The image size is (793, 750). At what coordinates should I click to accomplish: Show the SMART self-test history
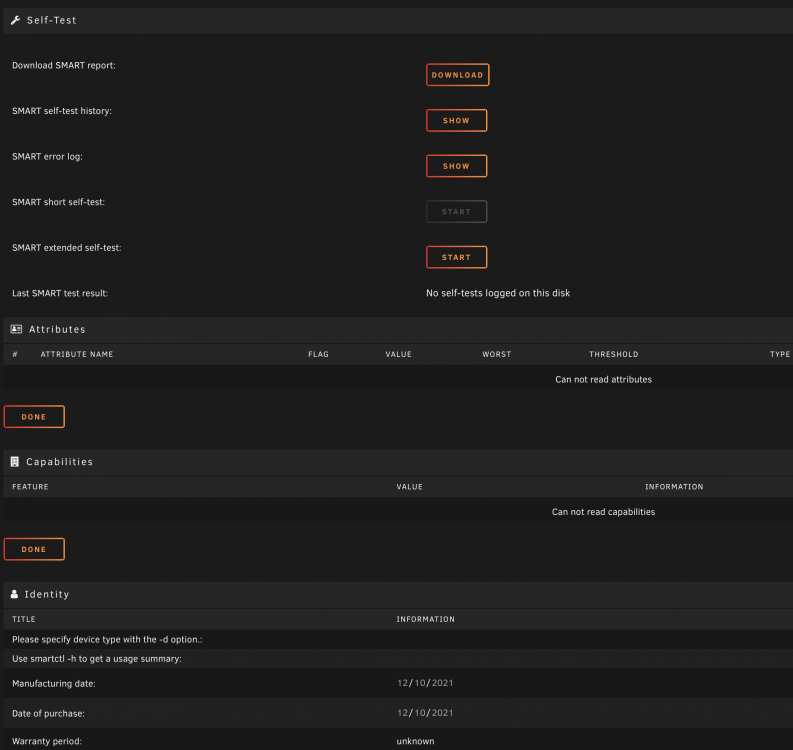click(x=456, y=120)
